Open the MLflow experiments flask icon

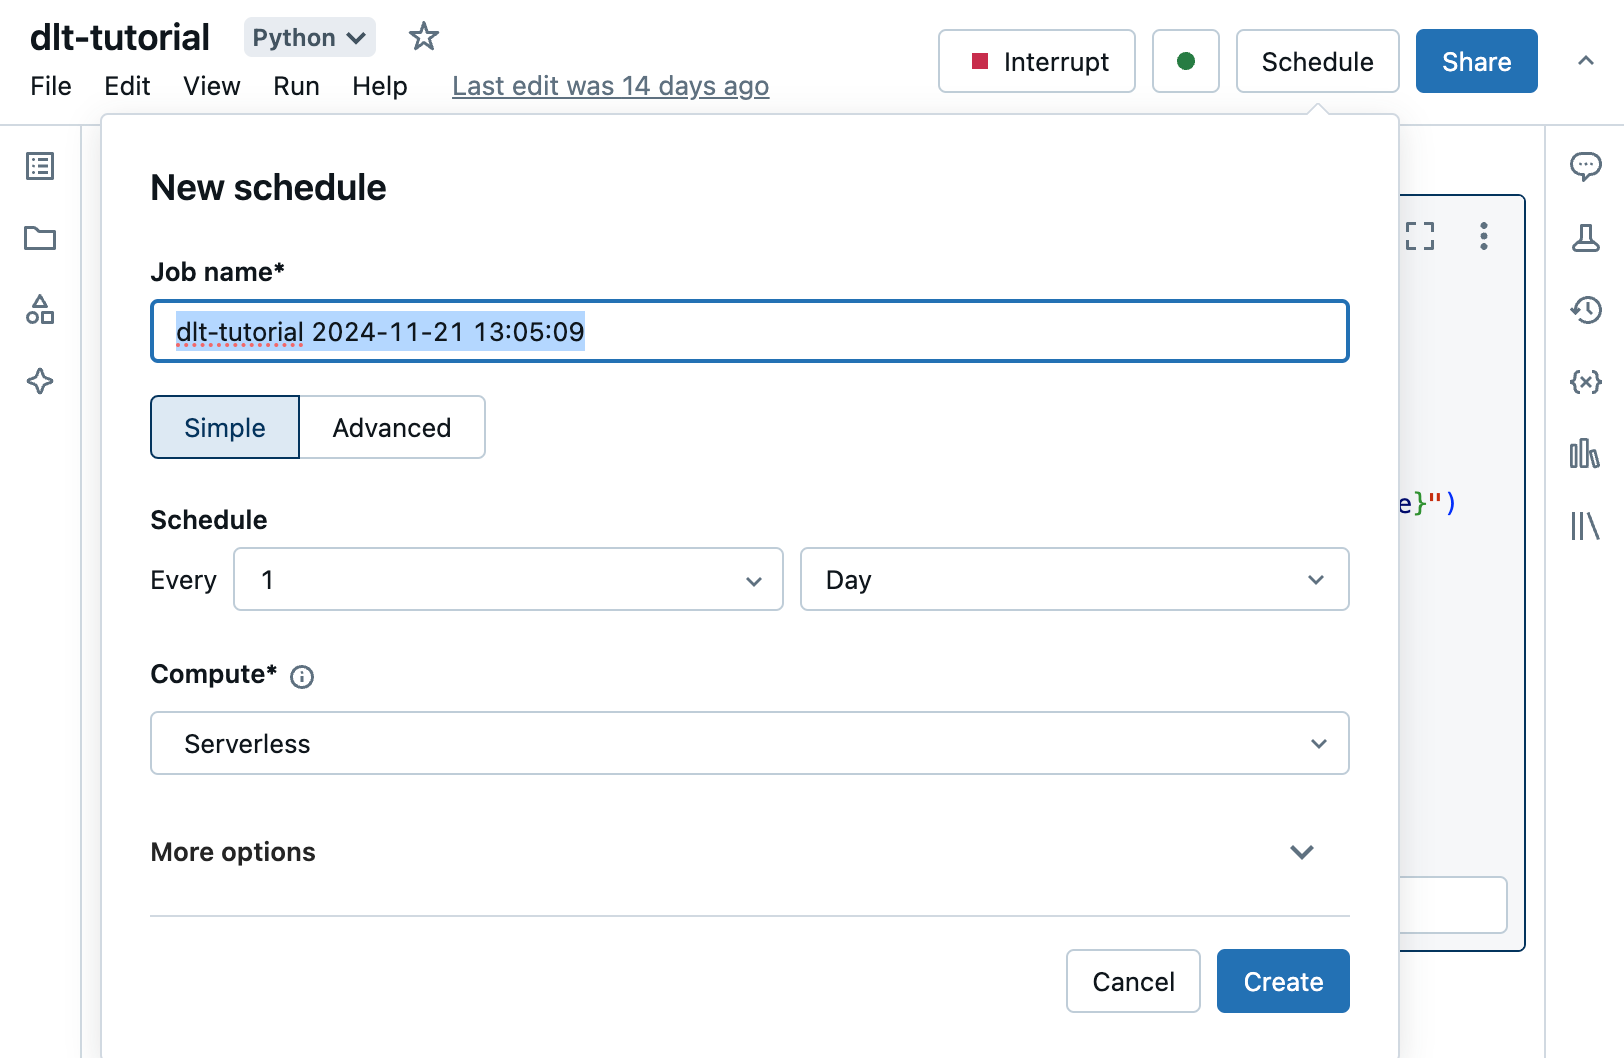(1585, 238)
